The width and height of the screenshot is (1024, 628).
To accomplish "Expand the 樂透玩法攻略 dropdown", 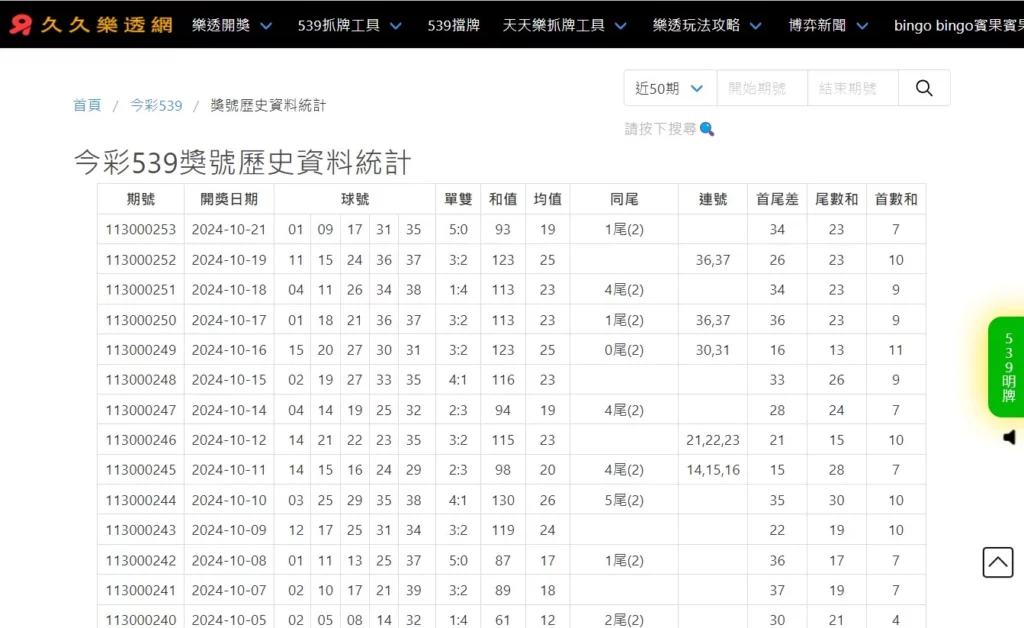I will 699,25.
